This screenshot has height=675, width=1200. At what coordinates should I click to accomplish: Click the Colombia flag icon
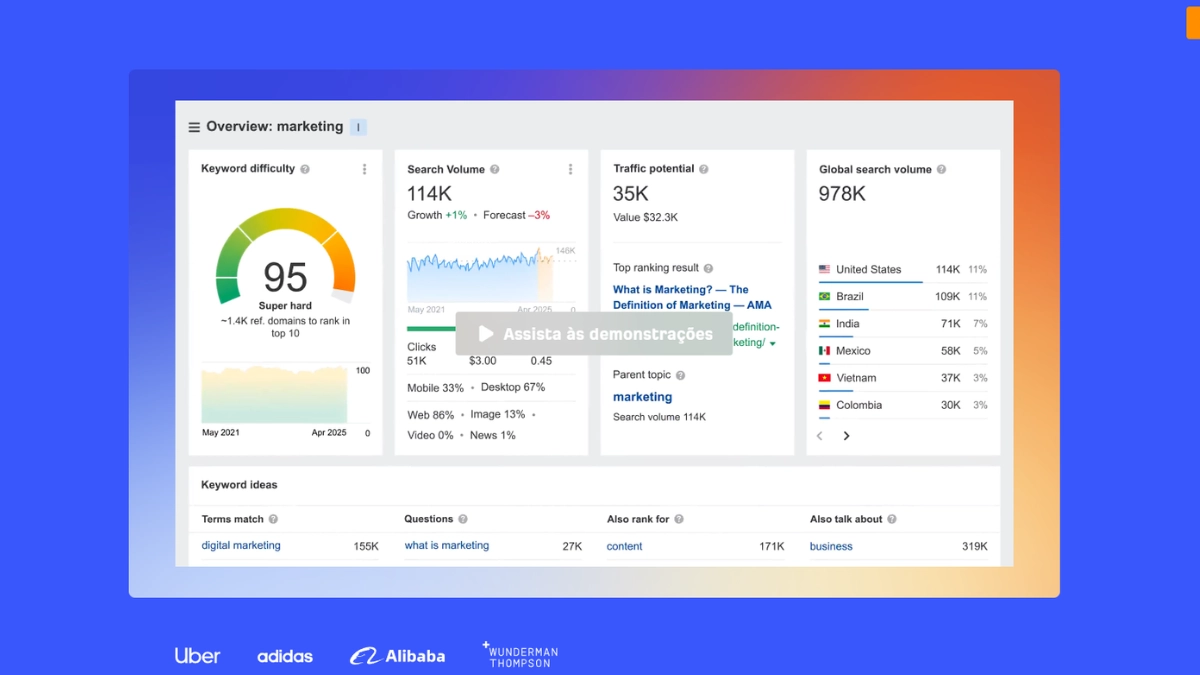[825, 405]
